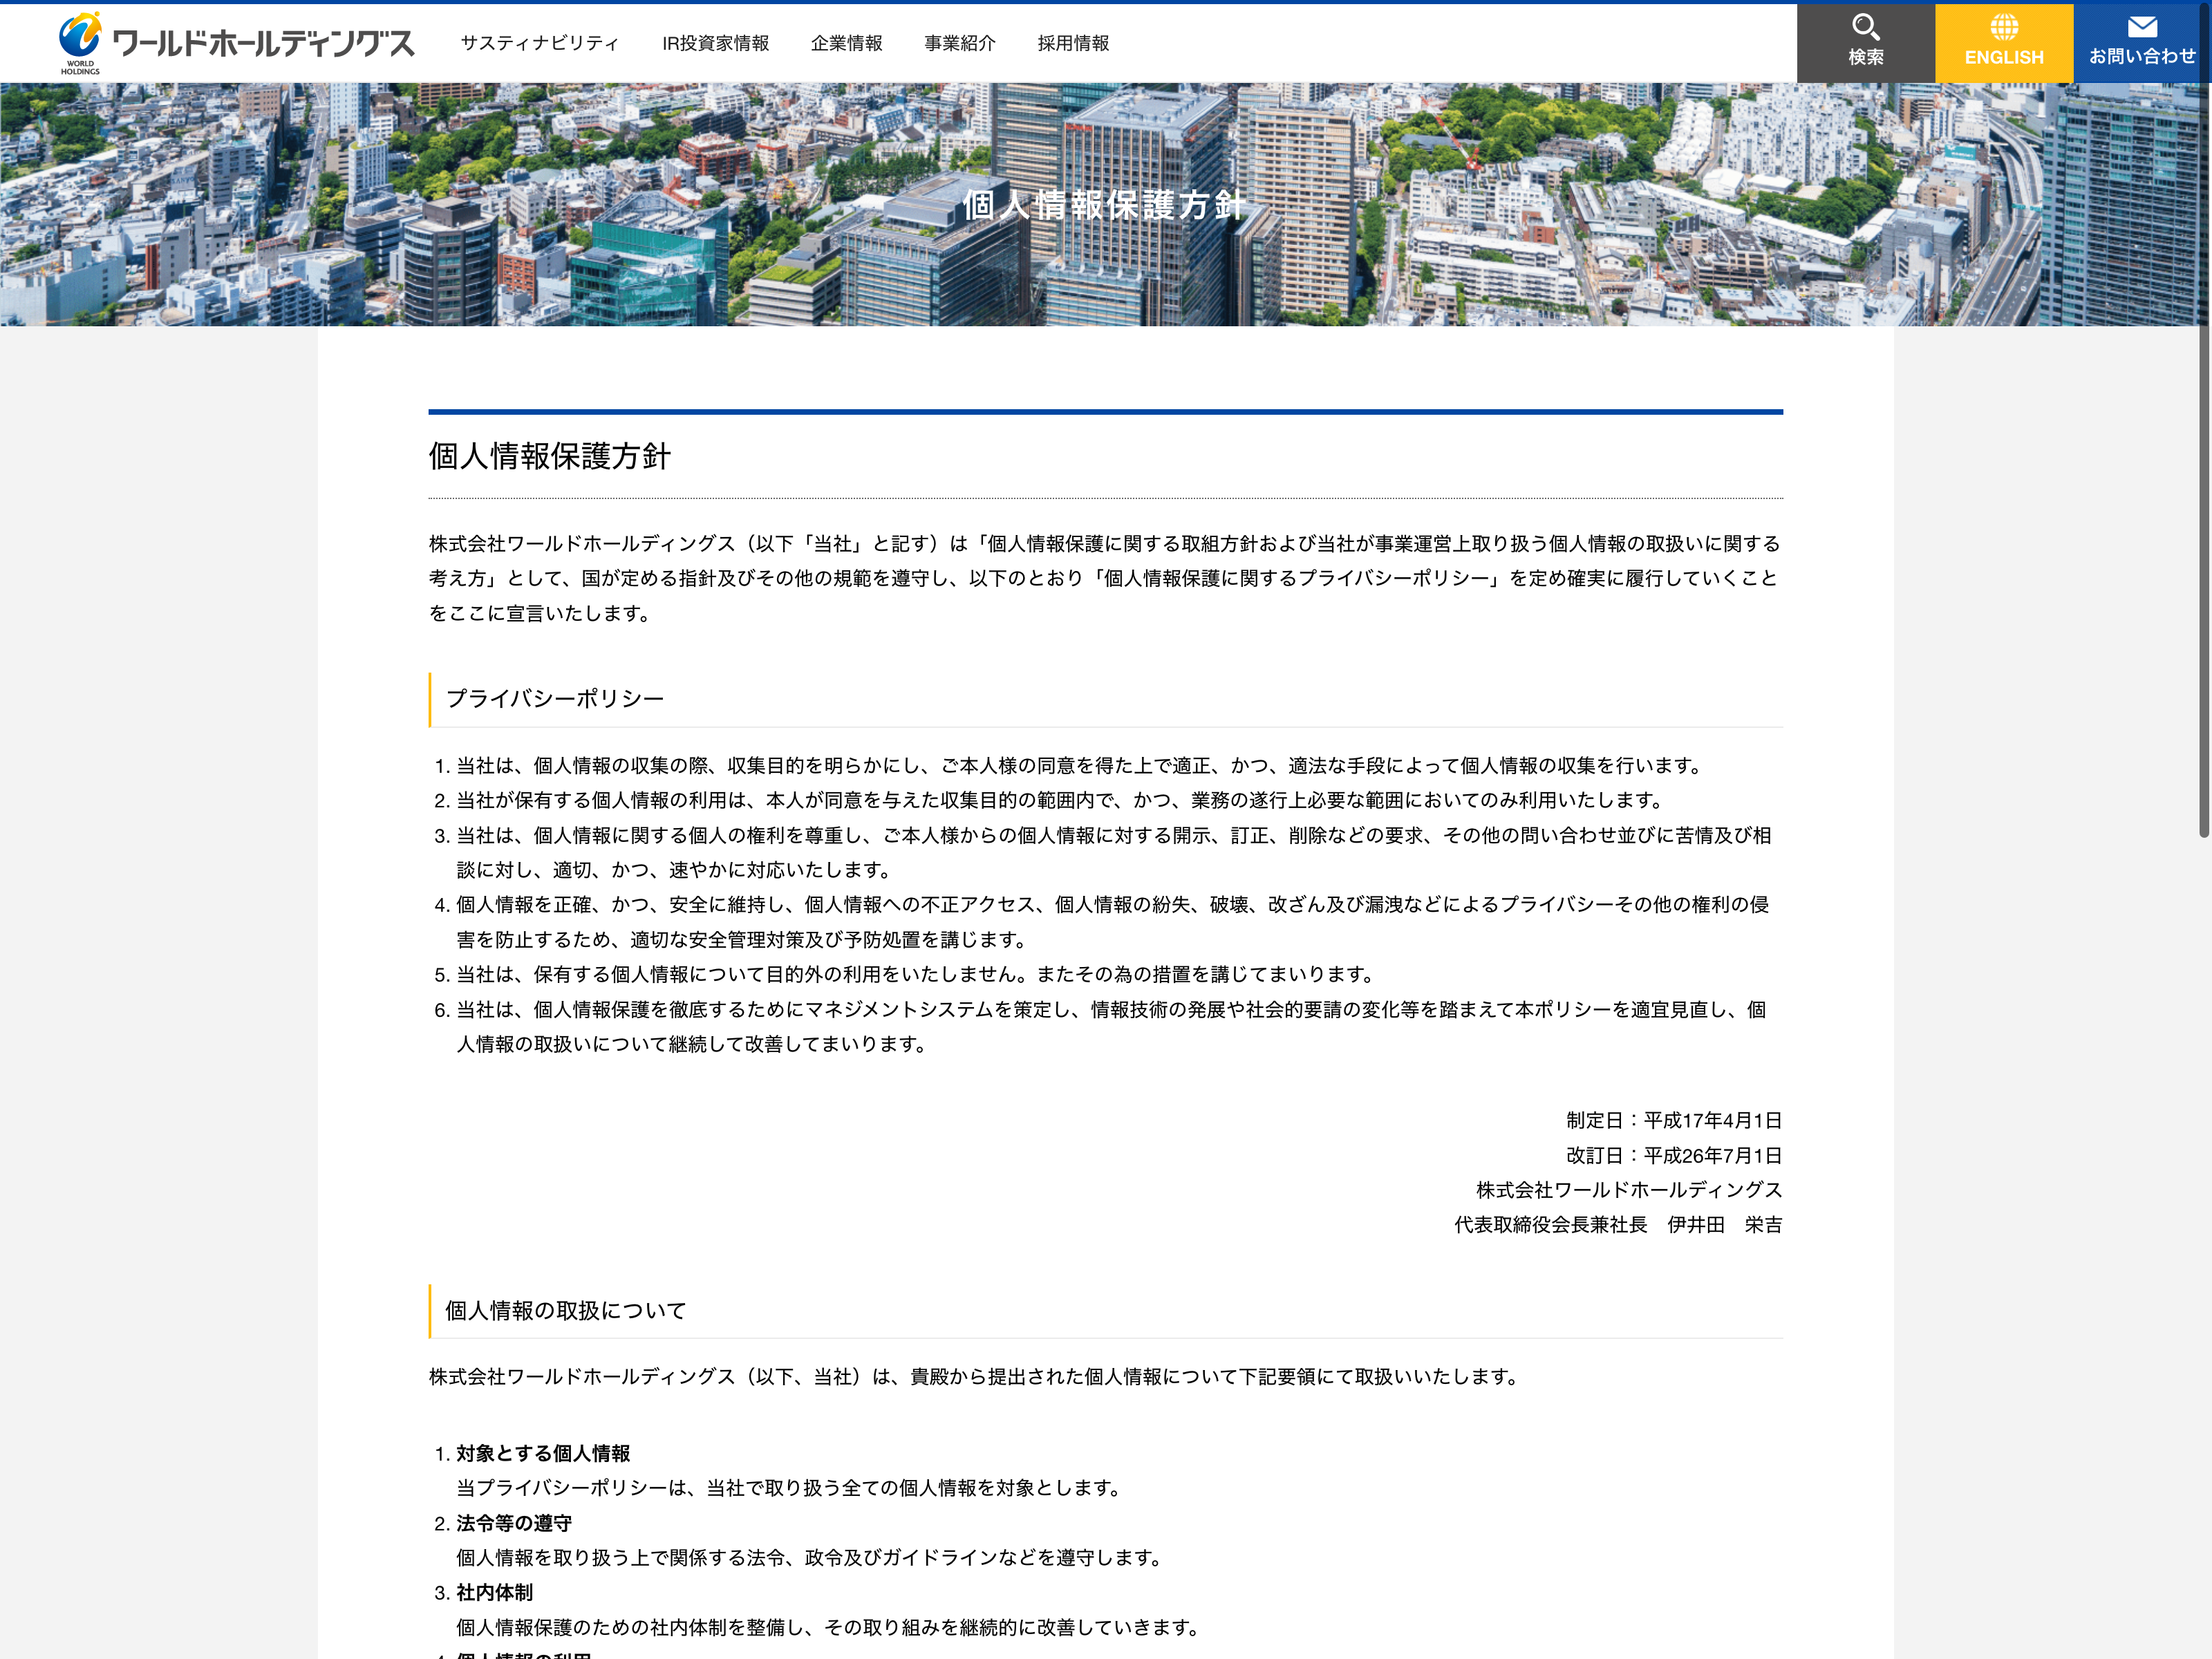Screen dimensions: 2212x1659
Task: Go to 事業紹介 in the top navigation
Action: pos(959,43)
